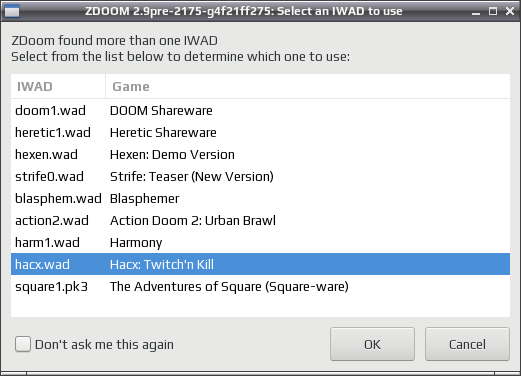
Task: Sort list by the IWAD column header
Action: 58,87
